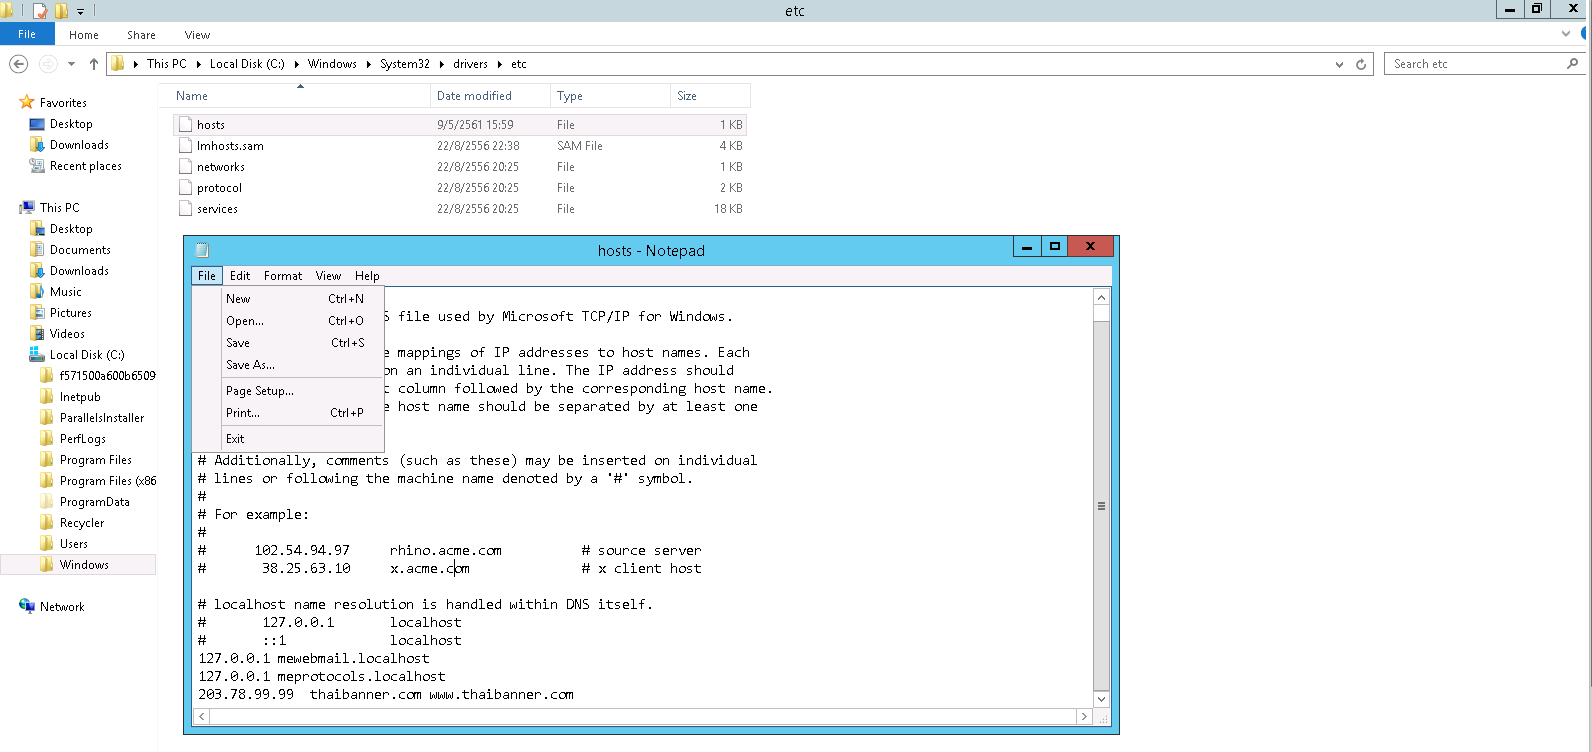Sort by the Size column header

710,96
